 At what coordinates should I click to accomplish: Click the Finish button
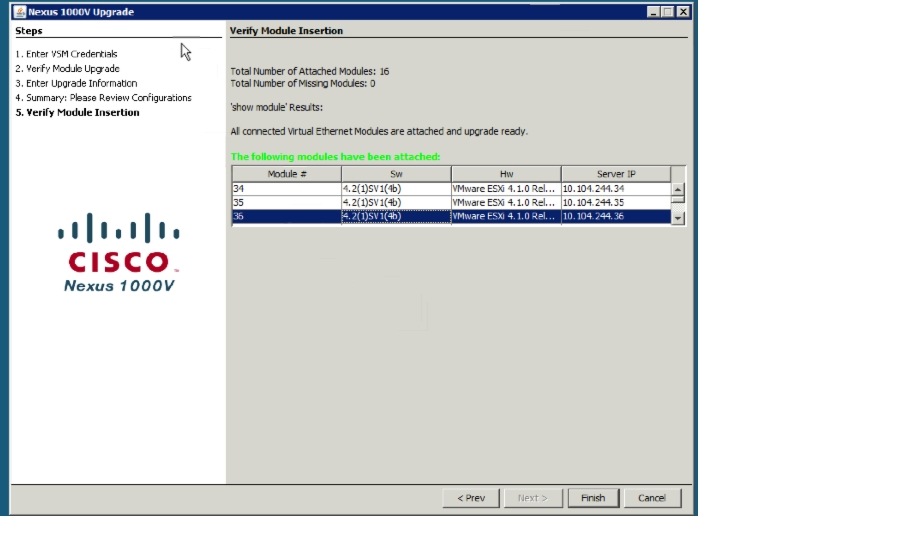coord(593,498)
